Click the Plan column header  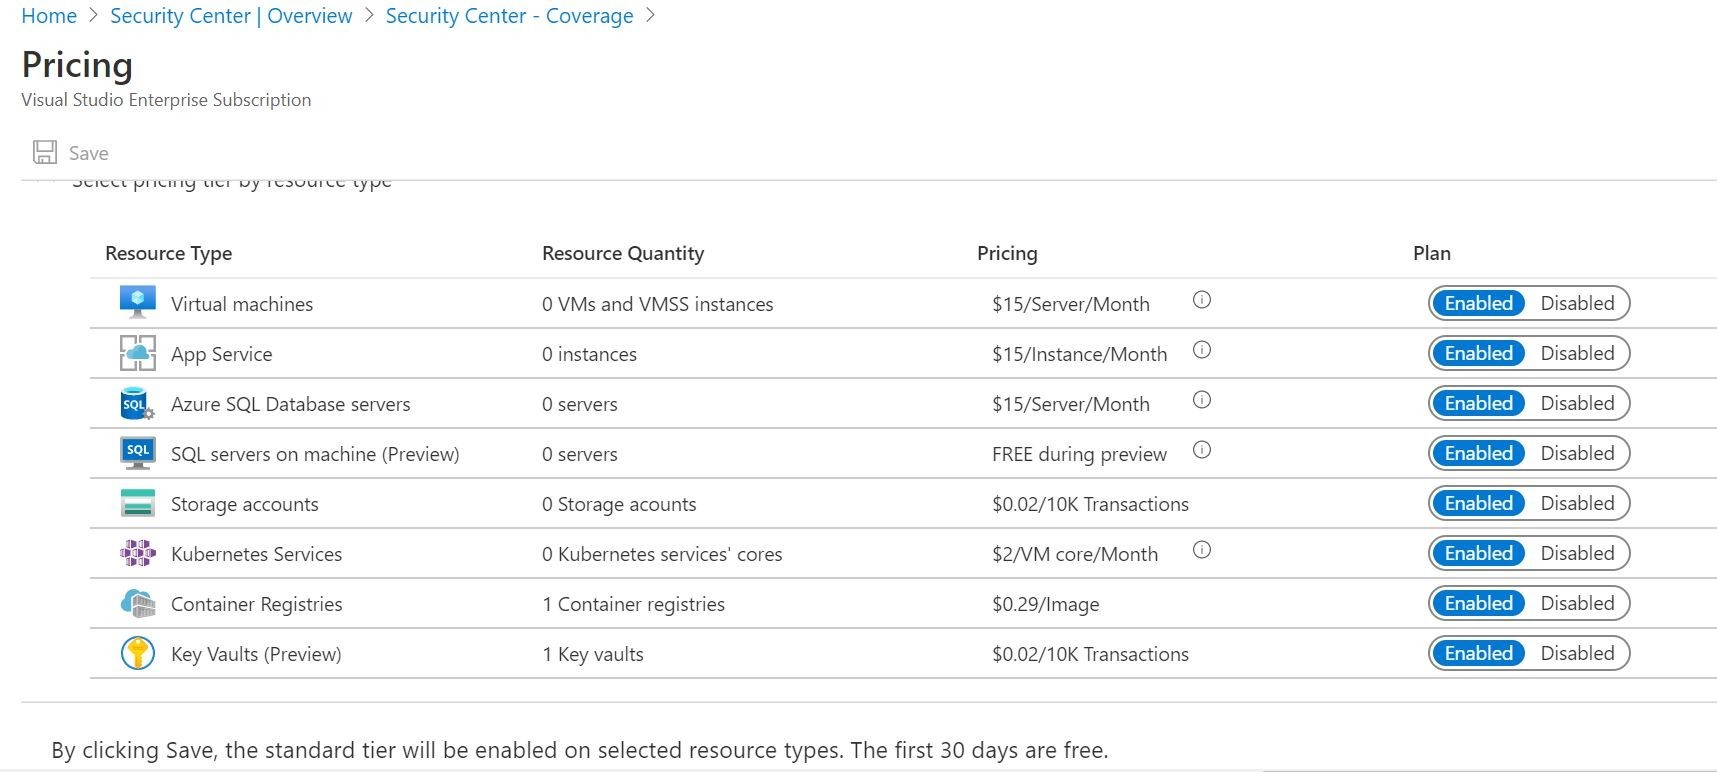coord(1432,253)
